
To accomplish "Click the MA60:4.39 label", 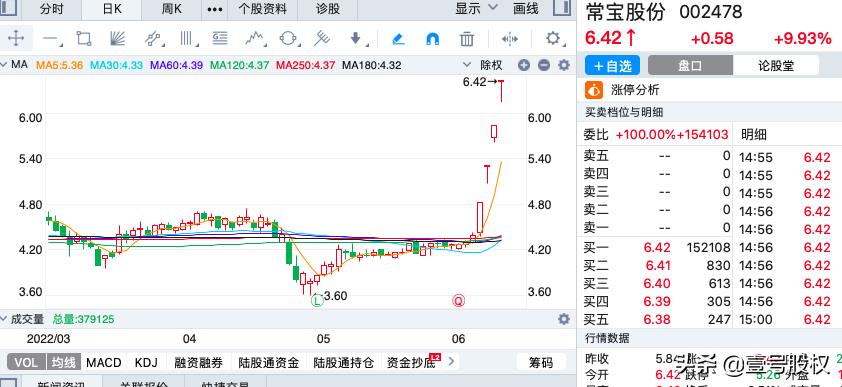I will [176, 65].
